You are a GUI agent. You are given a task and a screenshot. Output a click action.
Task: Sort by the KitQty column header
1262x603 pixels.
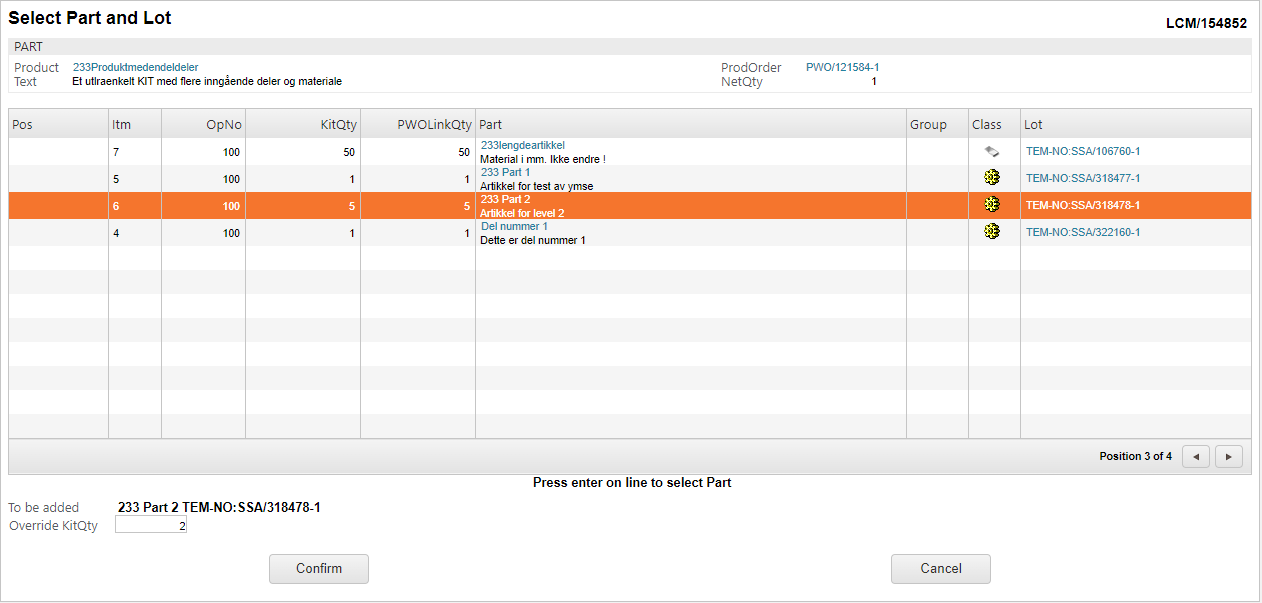[335, 124]
